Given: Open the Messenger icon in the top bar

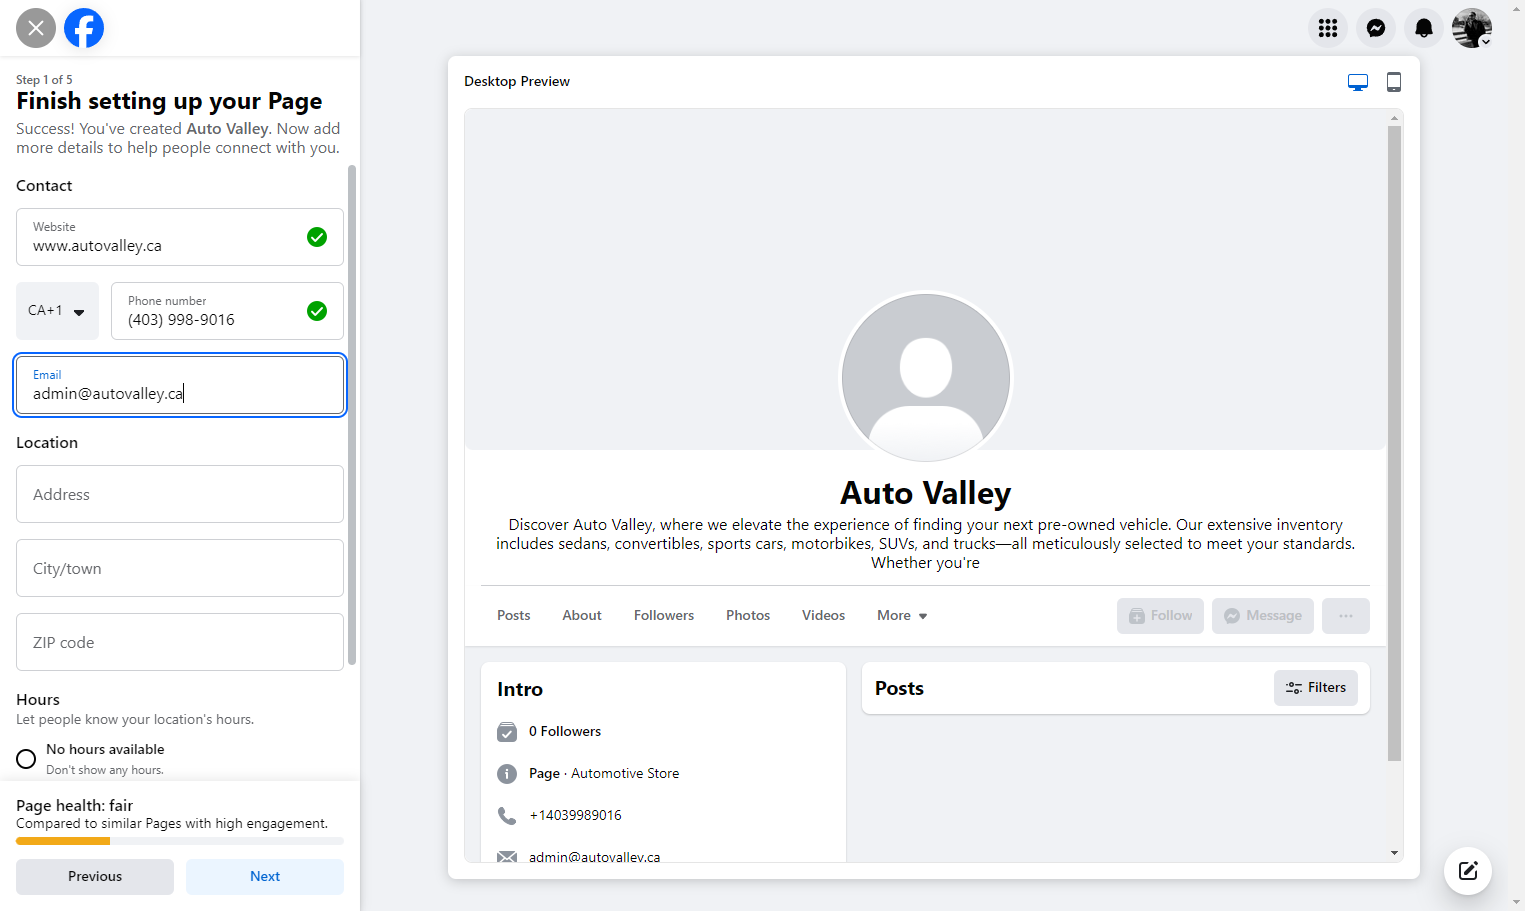Looking at the screenshot, I should coord(1376,28).
